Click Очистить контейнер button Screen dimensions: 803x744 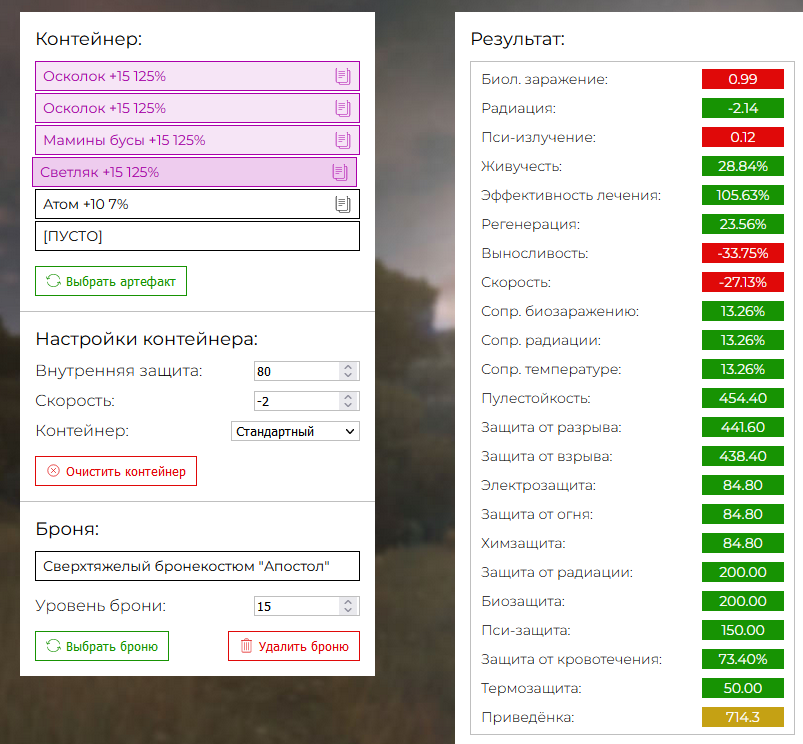click(x=116, y=471)
